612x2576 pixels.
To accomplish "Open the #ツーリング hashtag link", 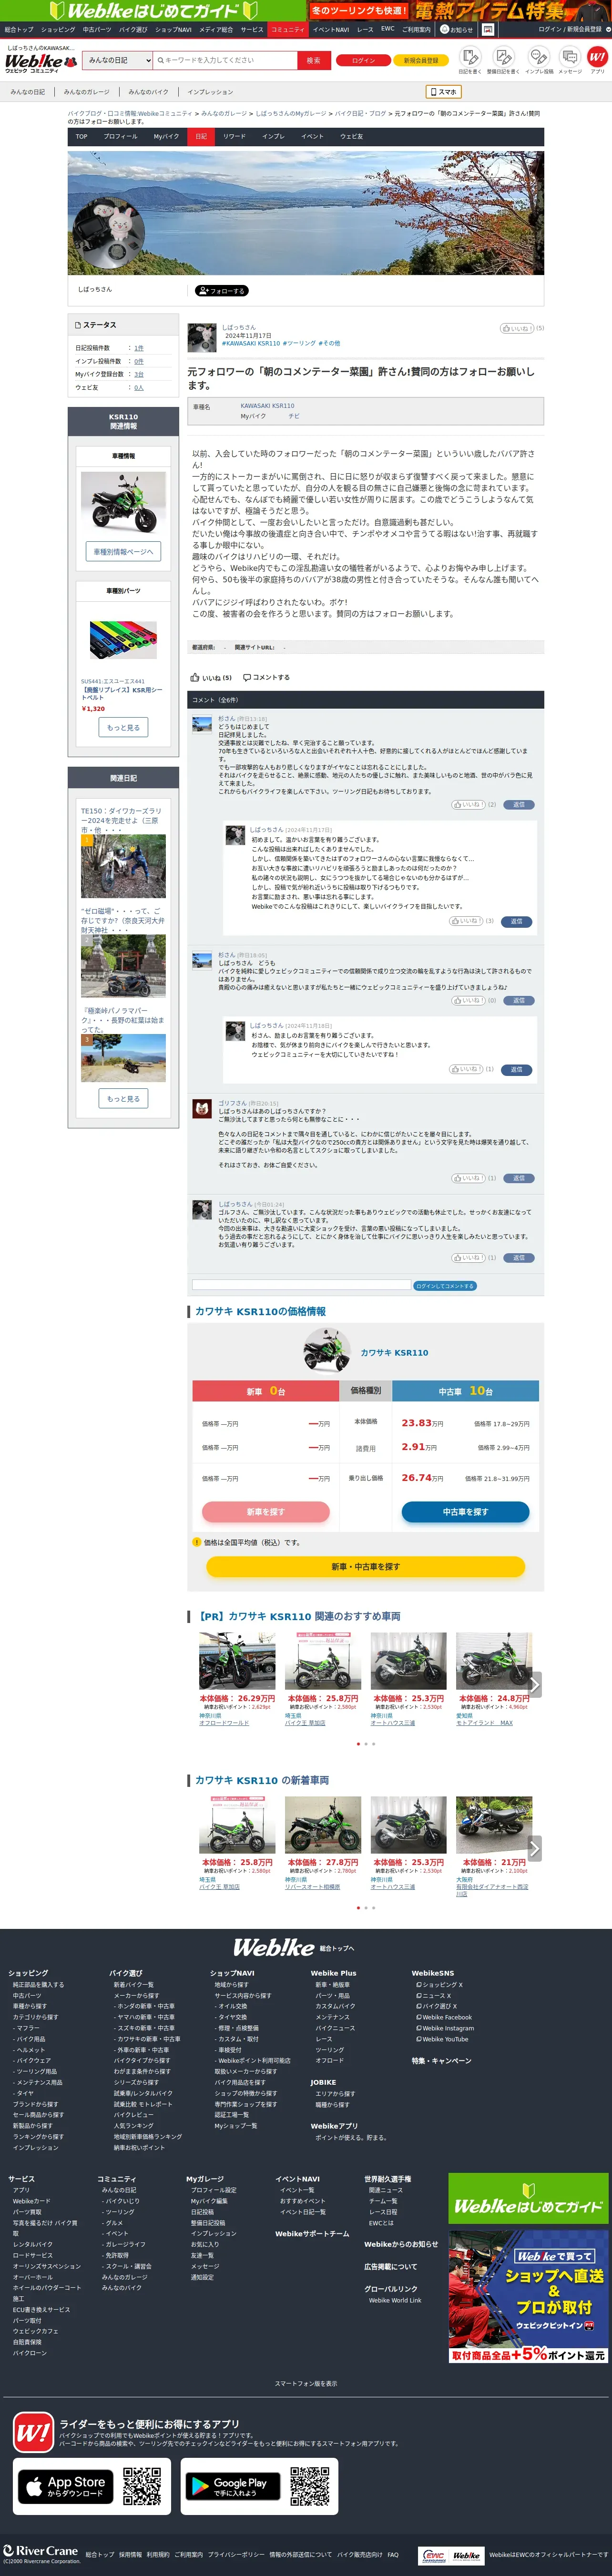I will tap(299, 343).
